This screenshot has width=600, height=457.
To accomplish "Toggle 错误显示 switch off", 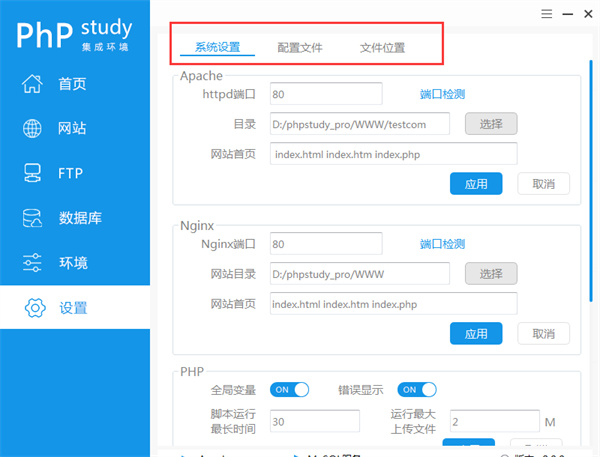I will coord(417,390).
